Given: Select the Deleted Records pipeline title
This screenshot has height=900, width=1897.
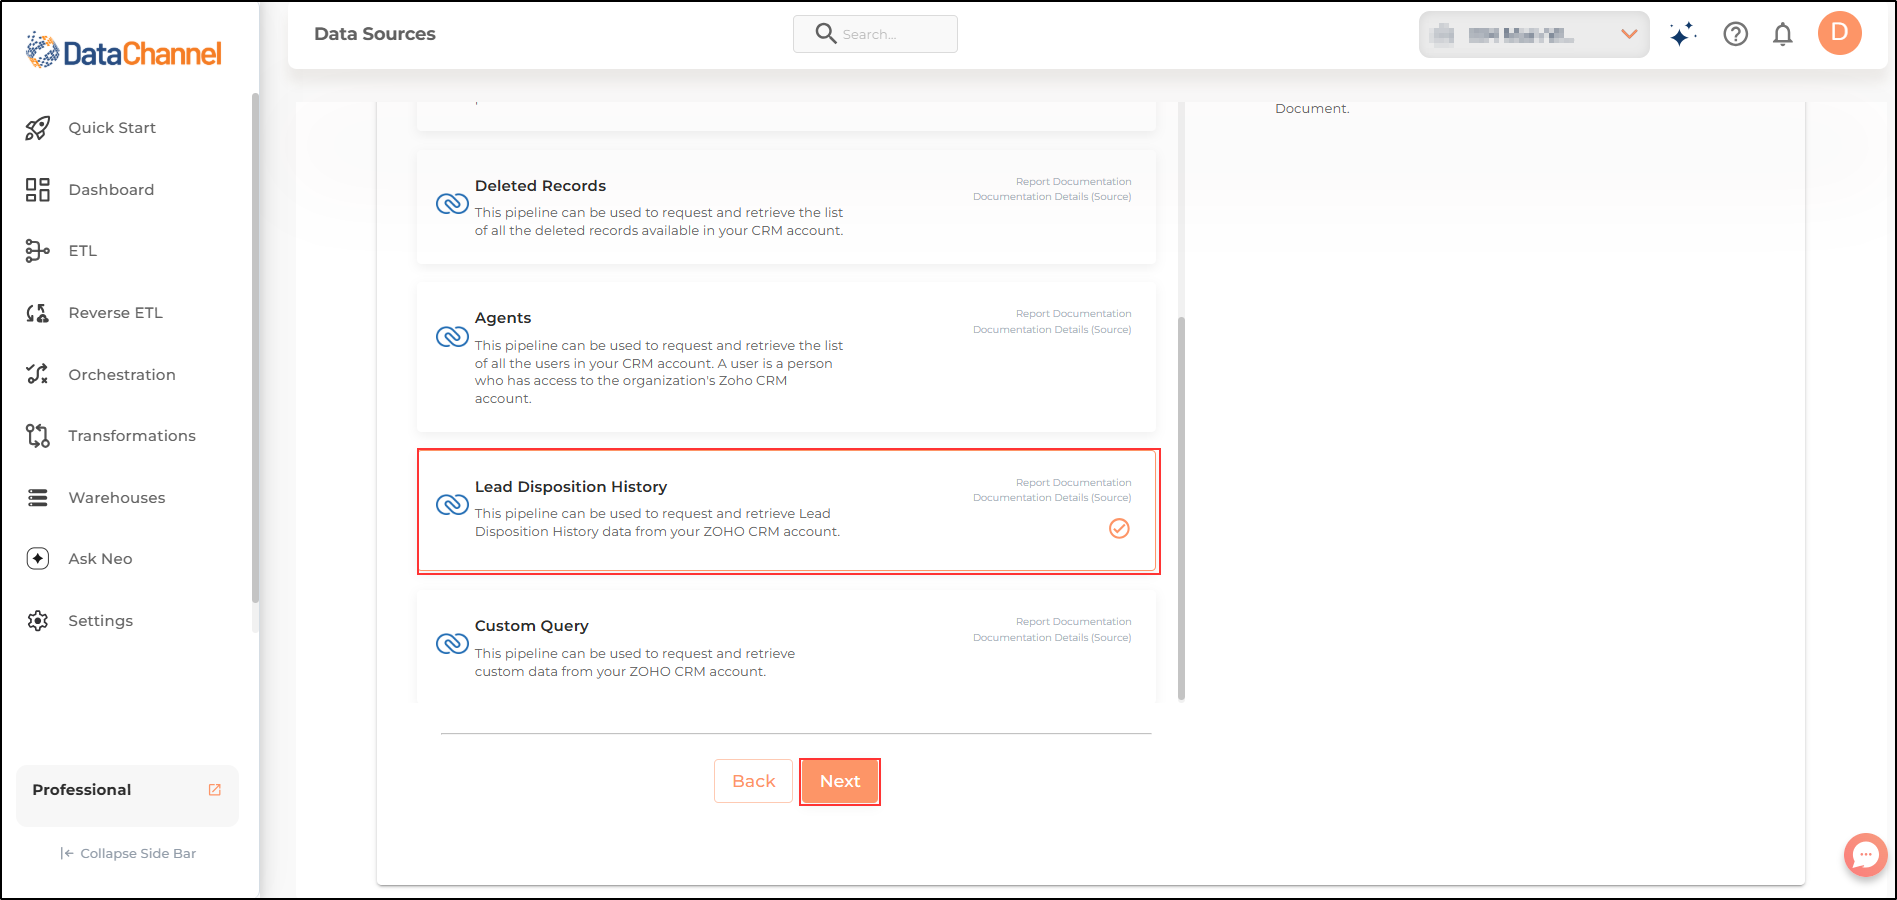Looking at the screenshot, I should point(540,186).
